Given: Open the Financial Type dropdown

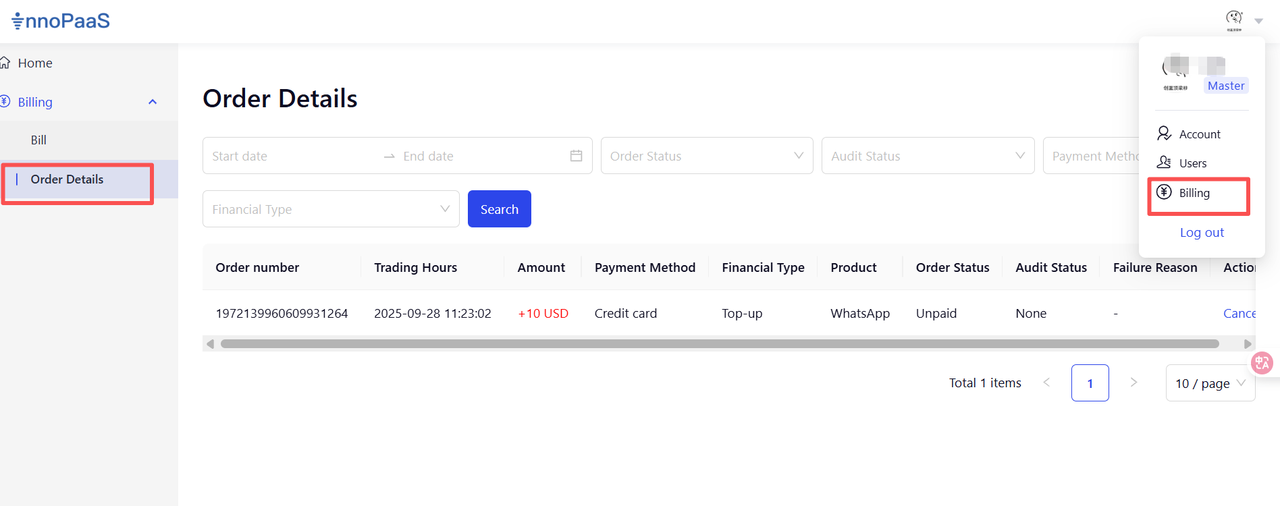Looking at the screenshot, I should [330, 210].
